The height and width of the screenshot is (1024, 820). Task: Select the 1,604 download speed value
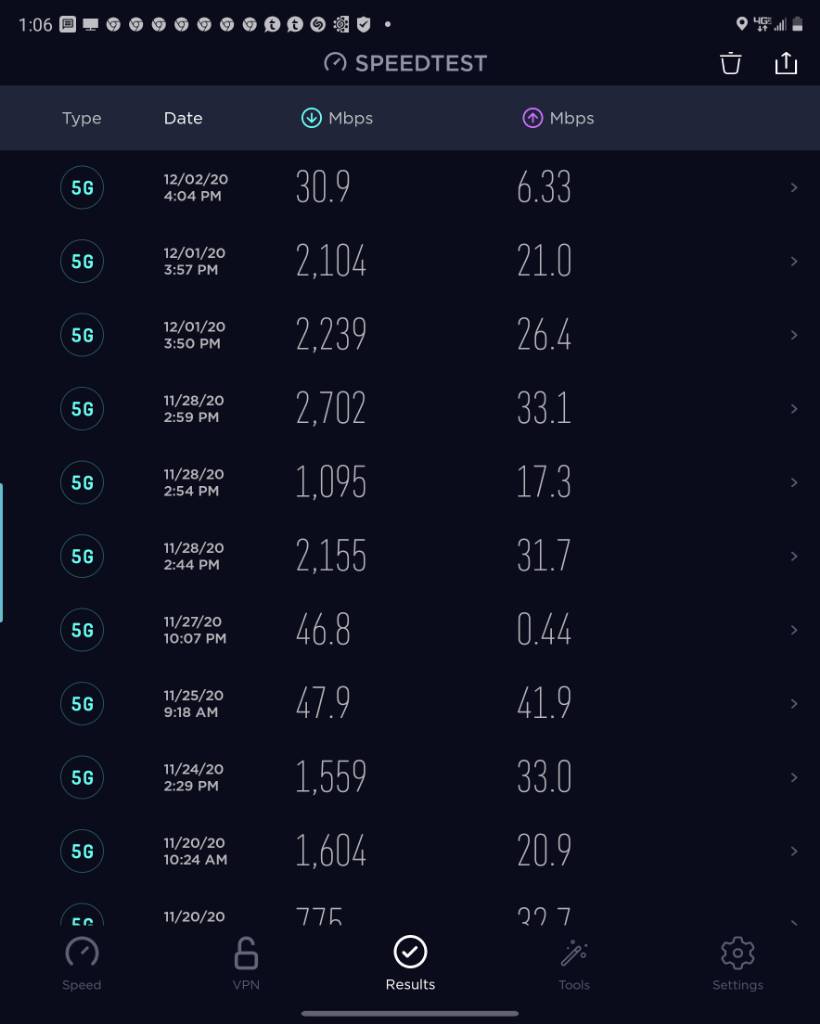click(331, 852)
